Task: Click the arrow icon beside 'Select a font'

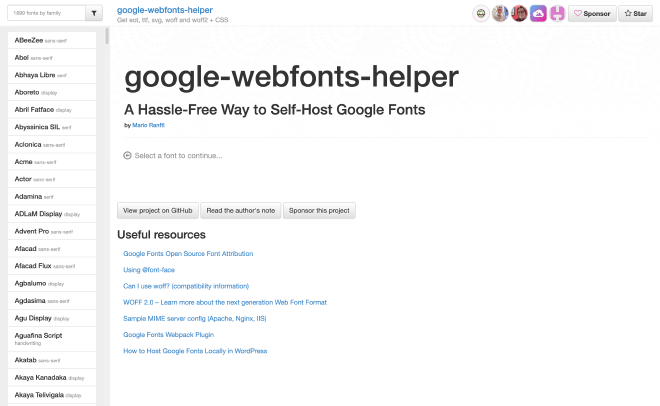Action: coord(127,155)
